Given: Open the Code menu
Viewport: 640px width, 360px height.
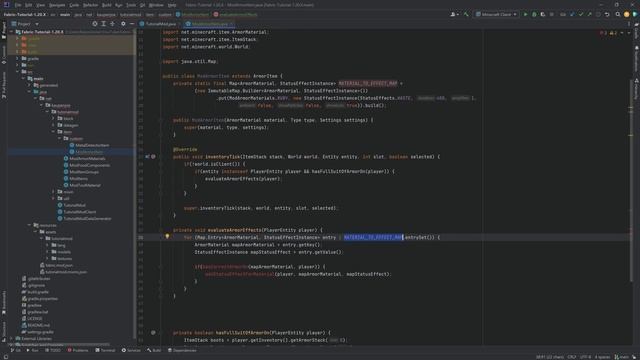Looking at the screenshot, I should 74,5.
